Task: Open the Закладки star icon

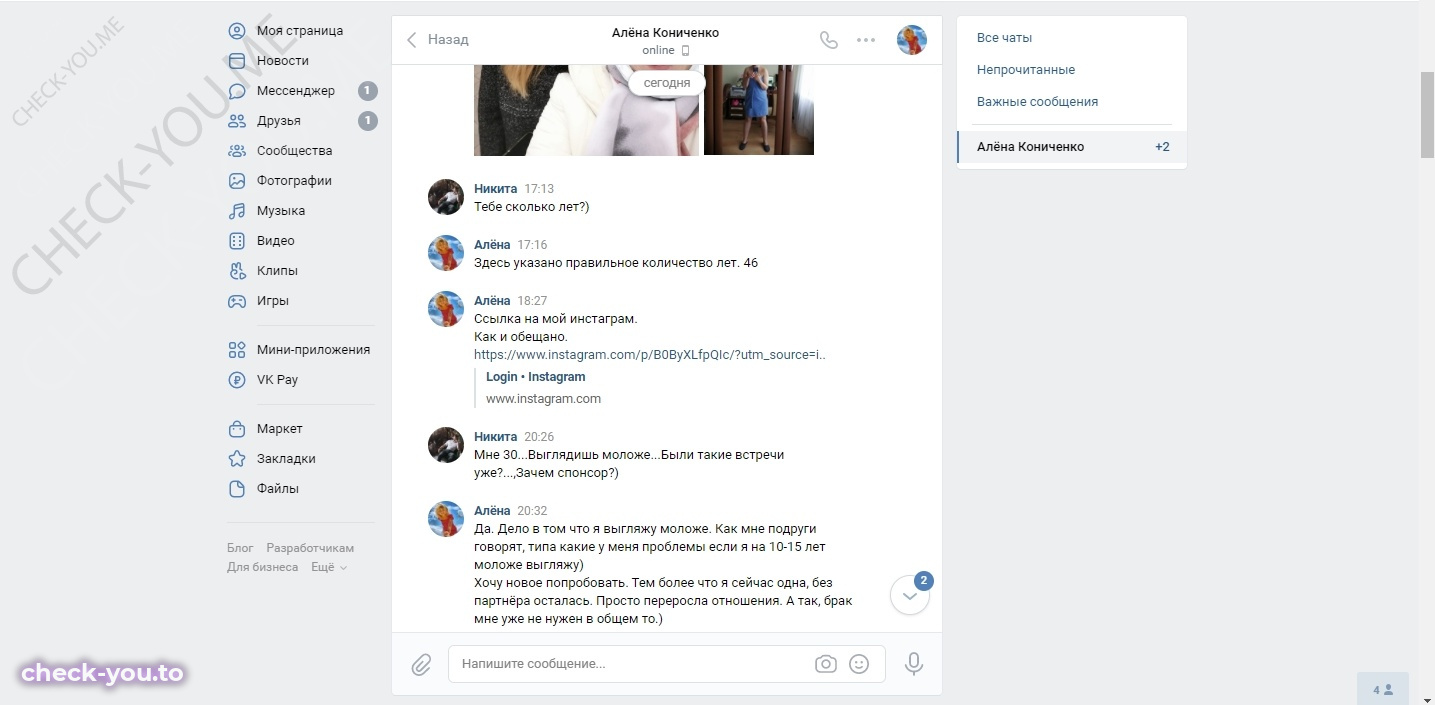Action: 237,459
